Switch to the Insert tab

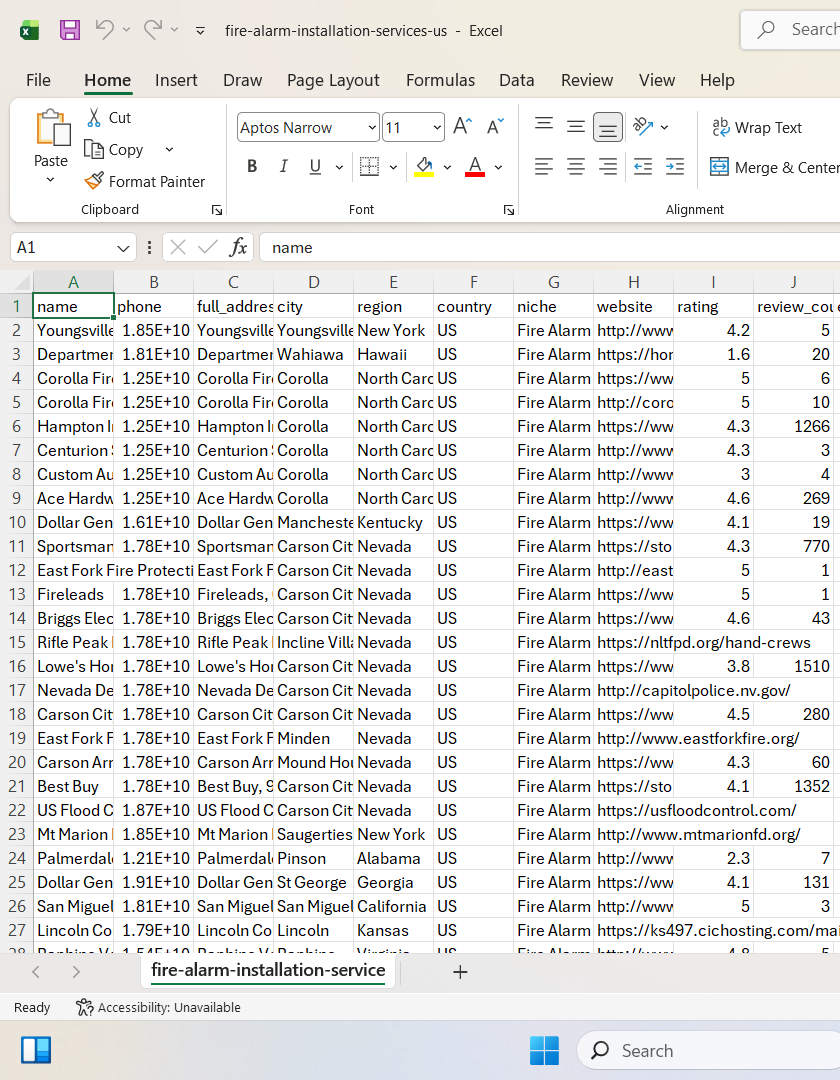pos(176,81)
